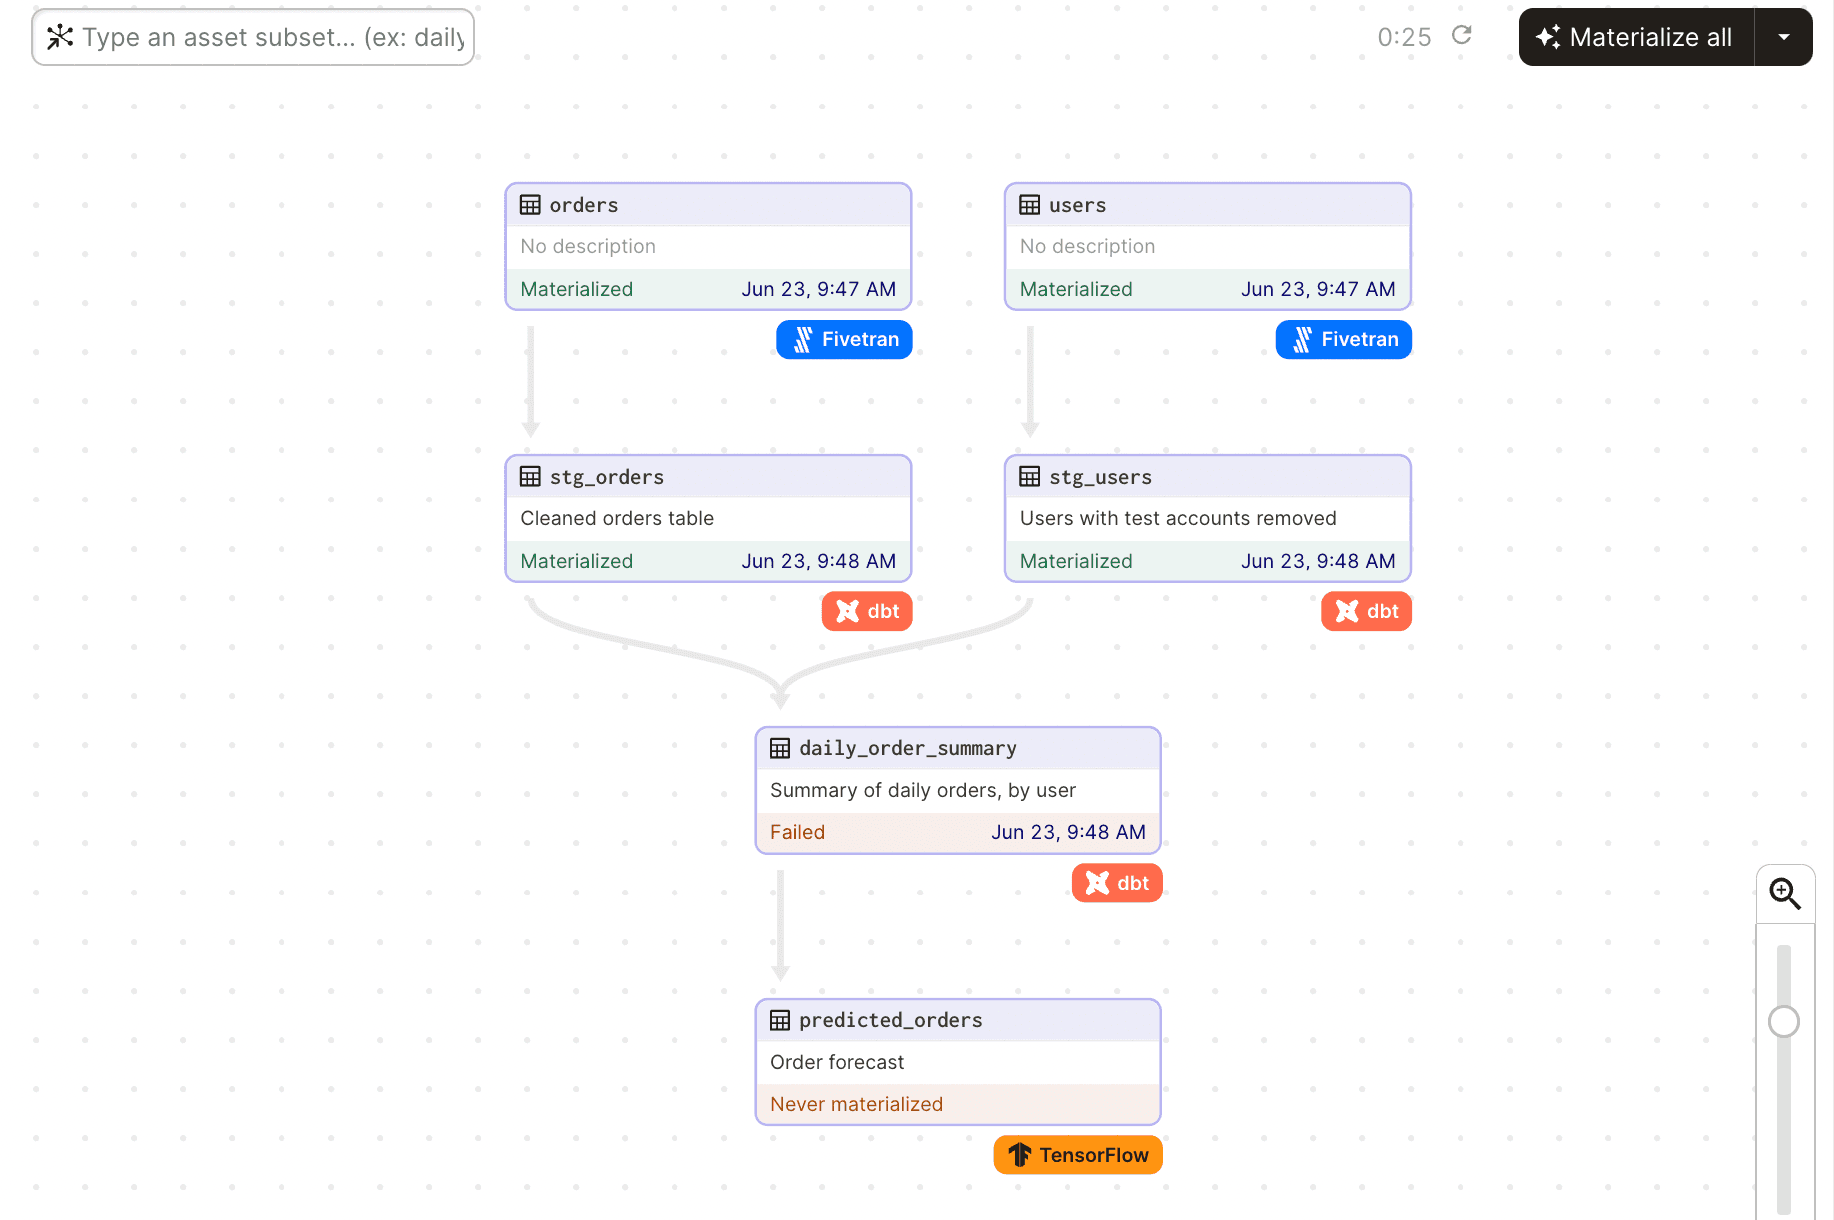Open the TensorFlow badge under predicted_orders
This screenshot has height=1220, width=1834.
pos(1077,1154)
